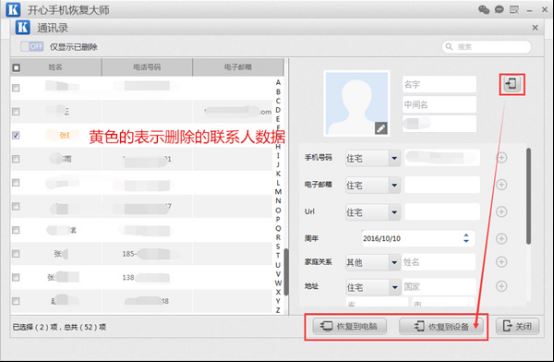Sort by 电子邮箱 column header

click(238, 67)
